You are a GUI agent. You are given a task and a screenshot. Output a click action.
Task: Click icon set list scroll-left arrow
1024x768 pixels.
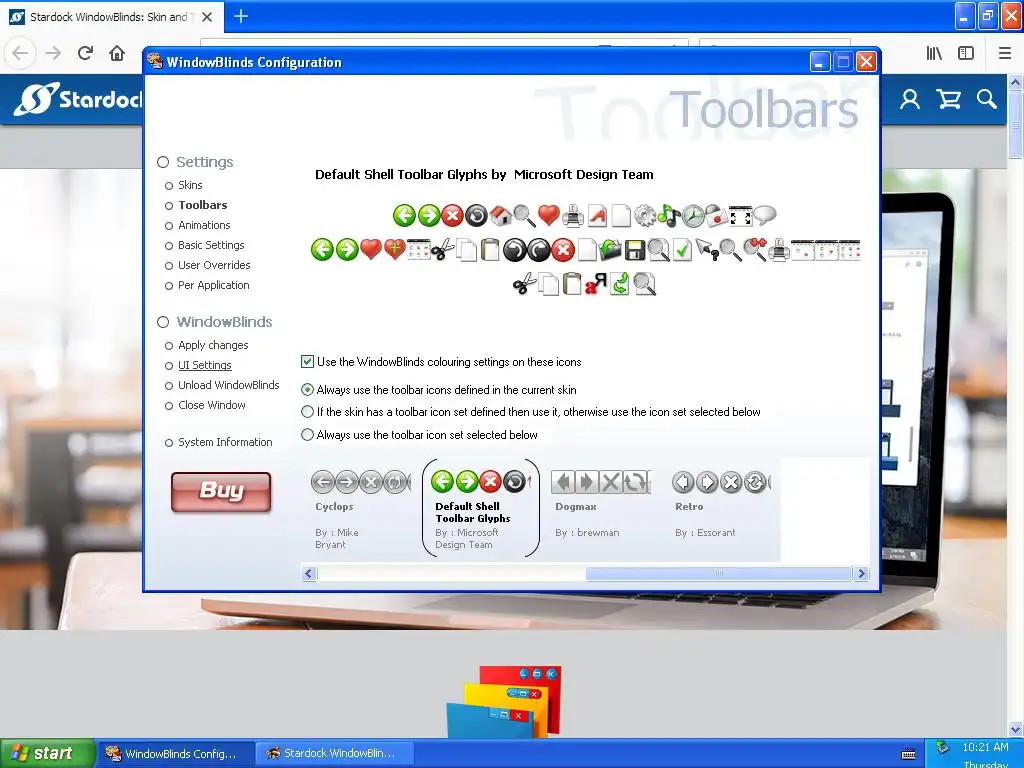coord(310,574)
